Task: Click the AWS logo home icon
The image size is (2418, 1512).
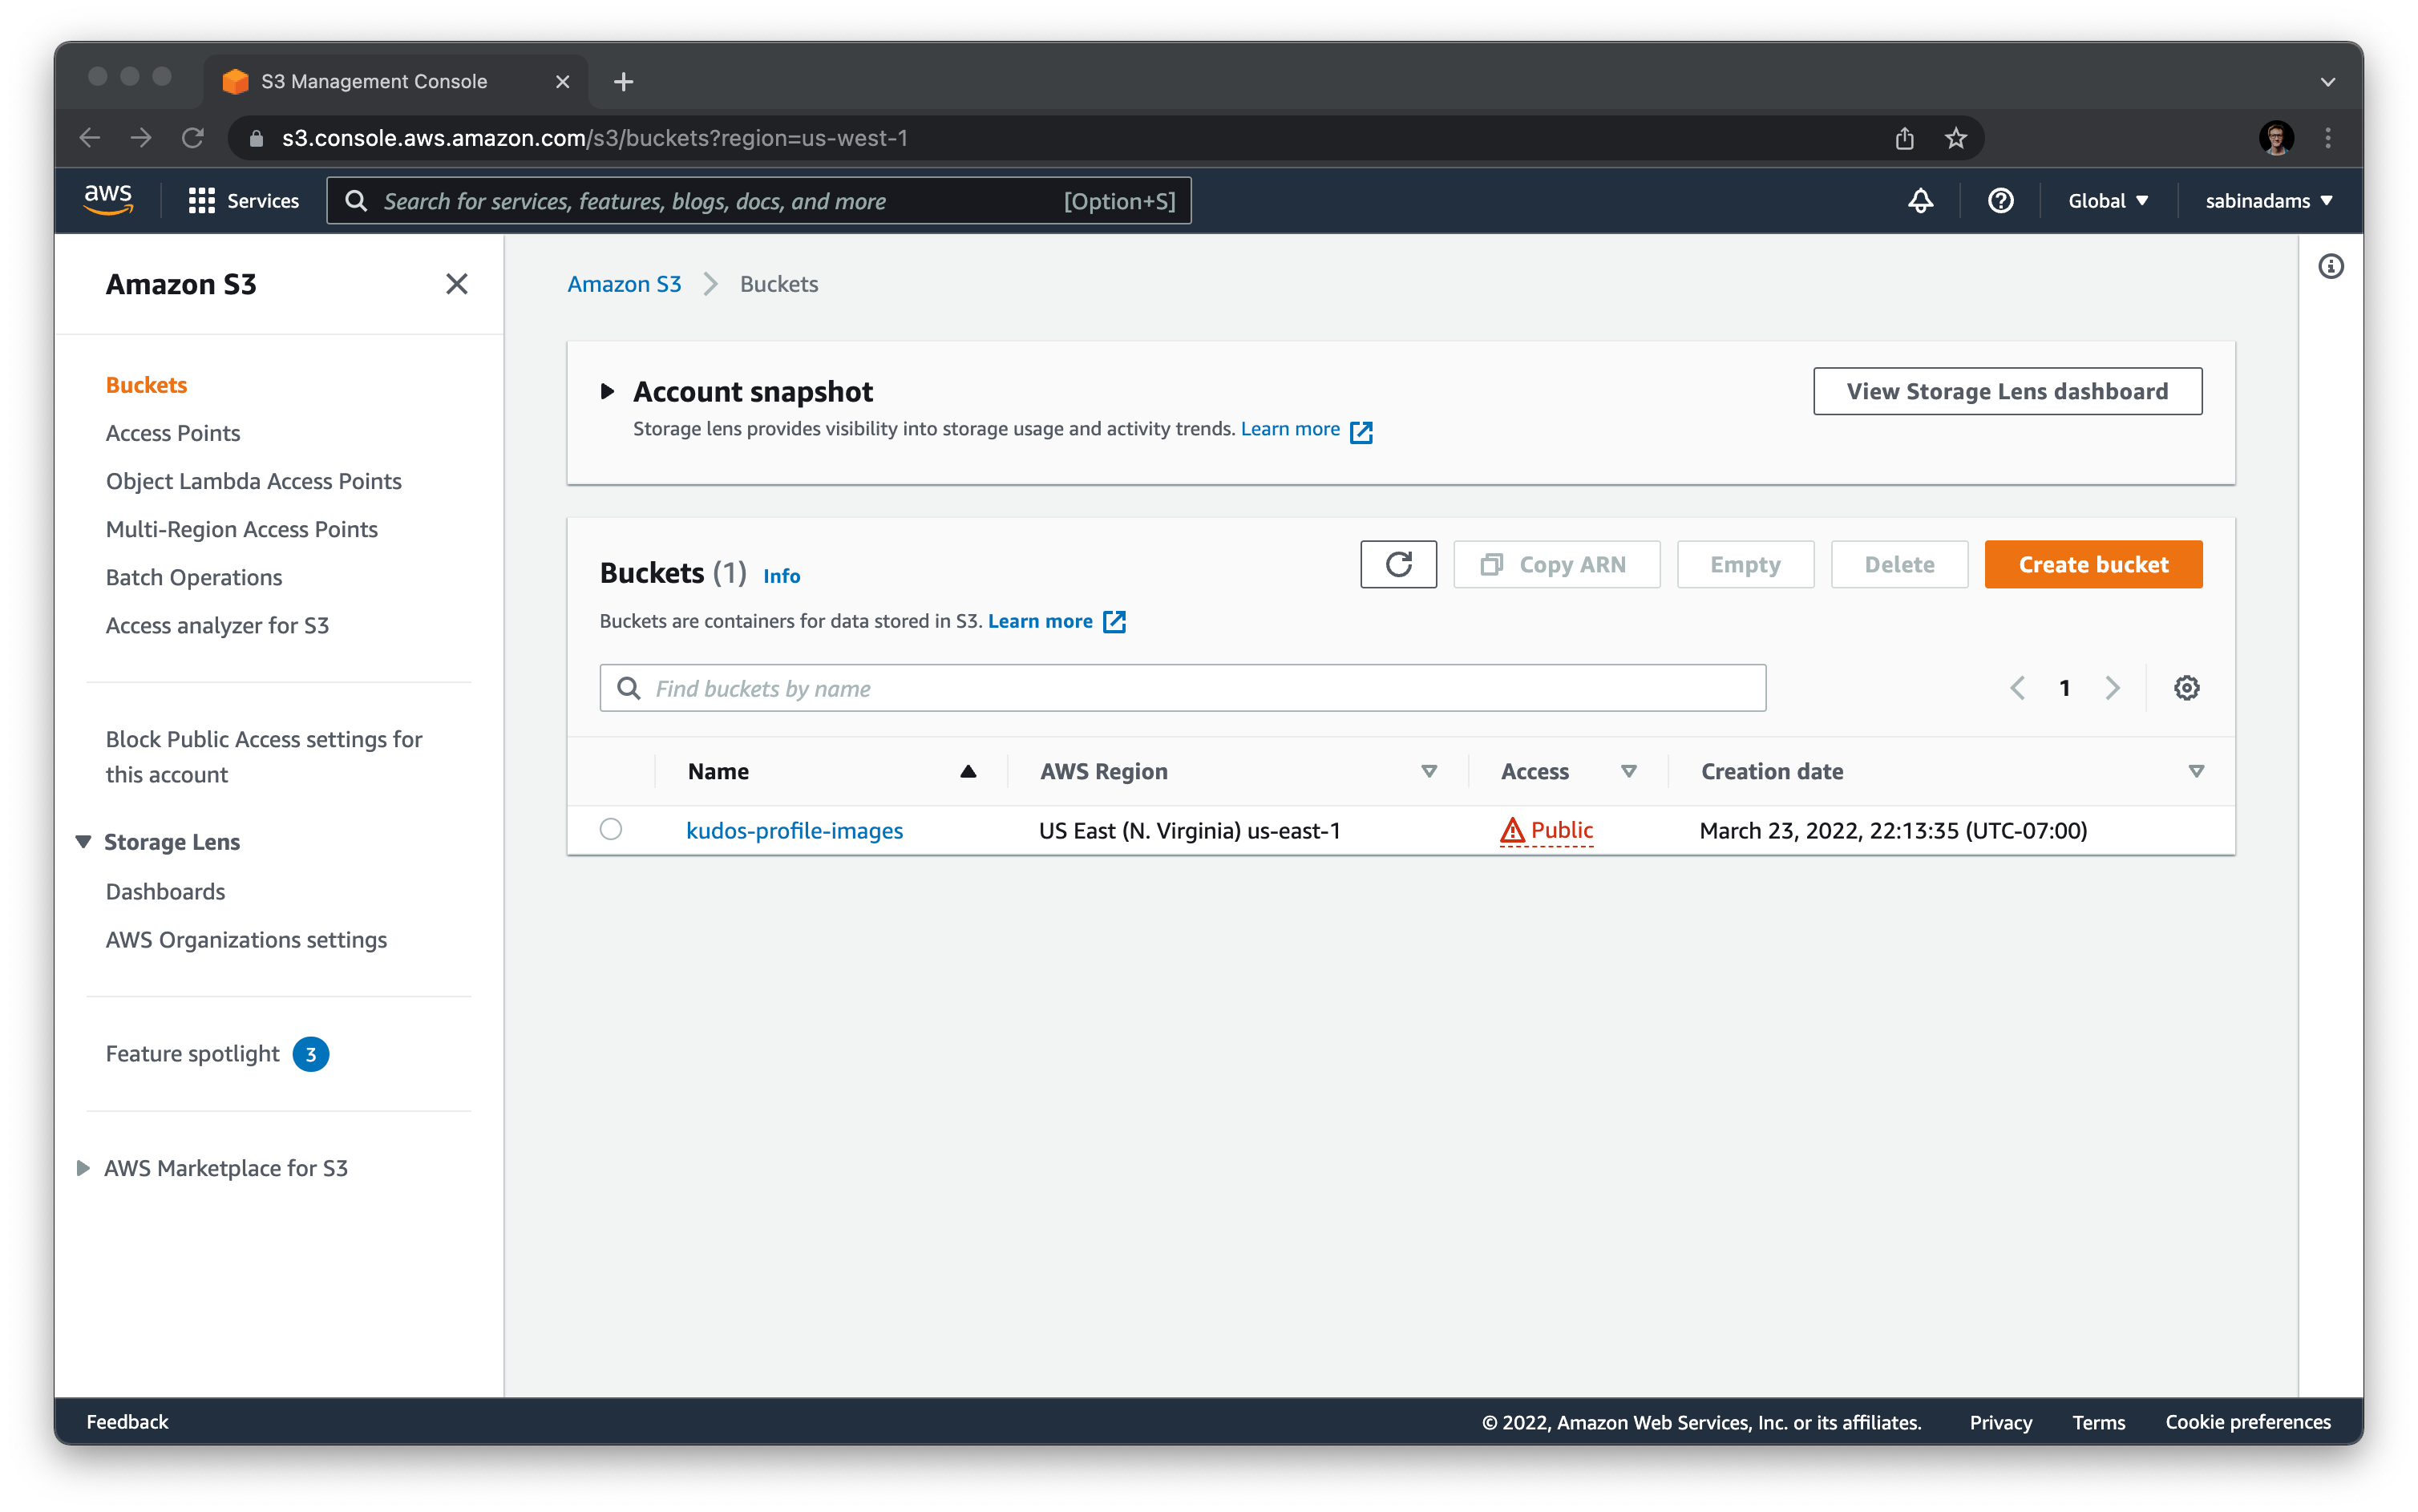Action: (108, 200)
